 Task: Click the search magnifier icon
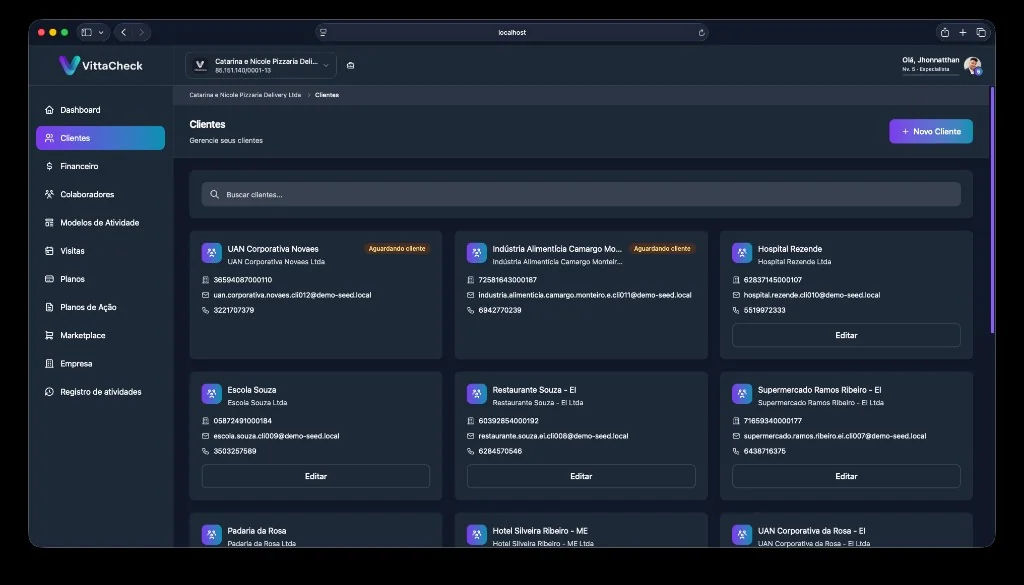tap(214, 195)
